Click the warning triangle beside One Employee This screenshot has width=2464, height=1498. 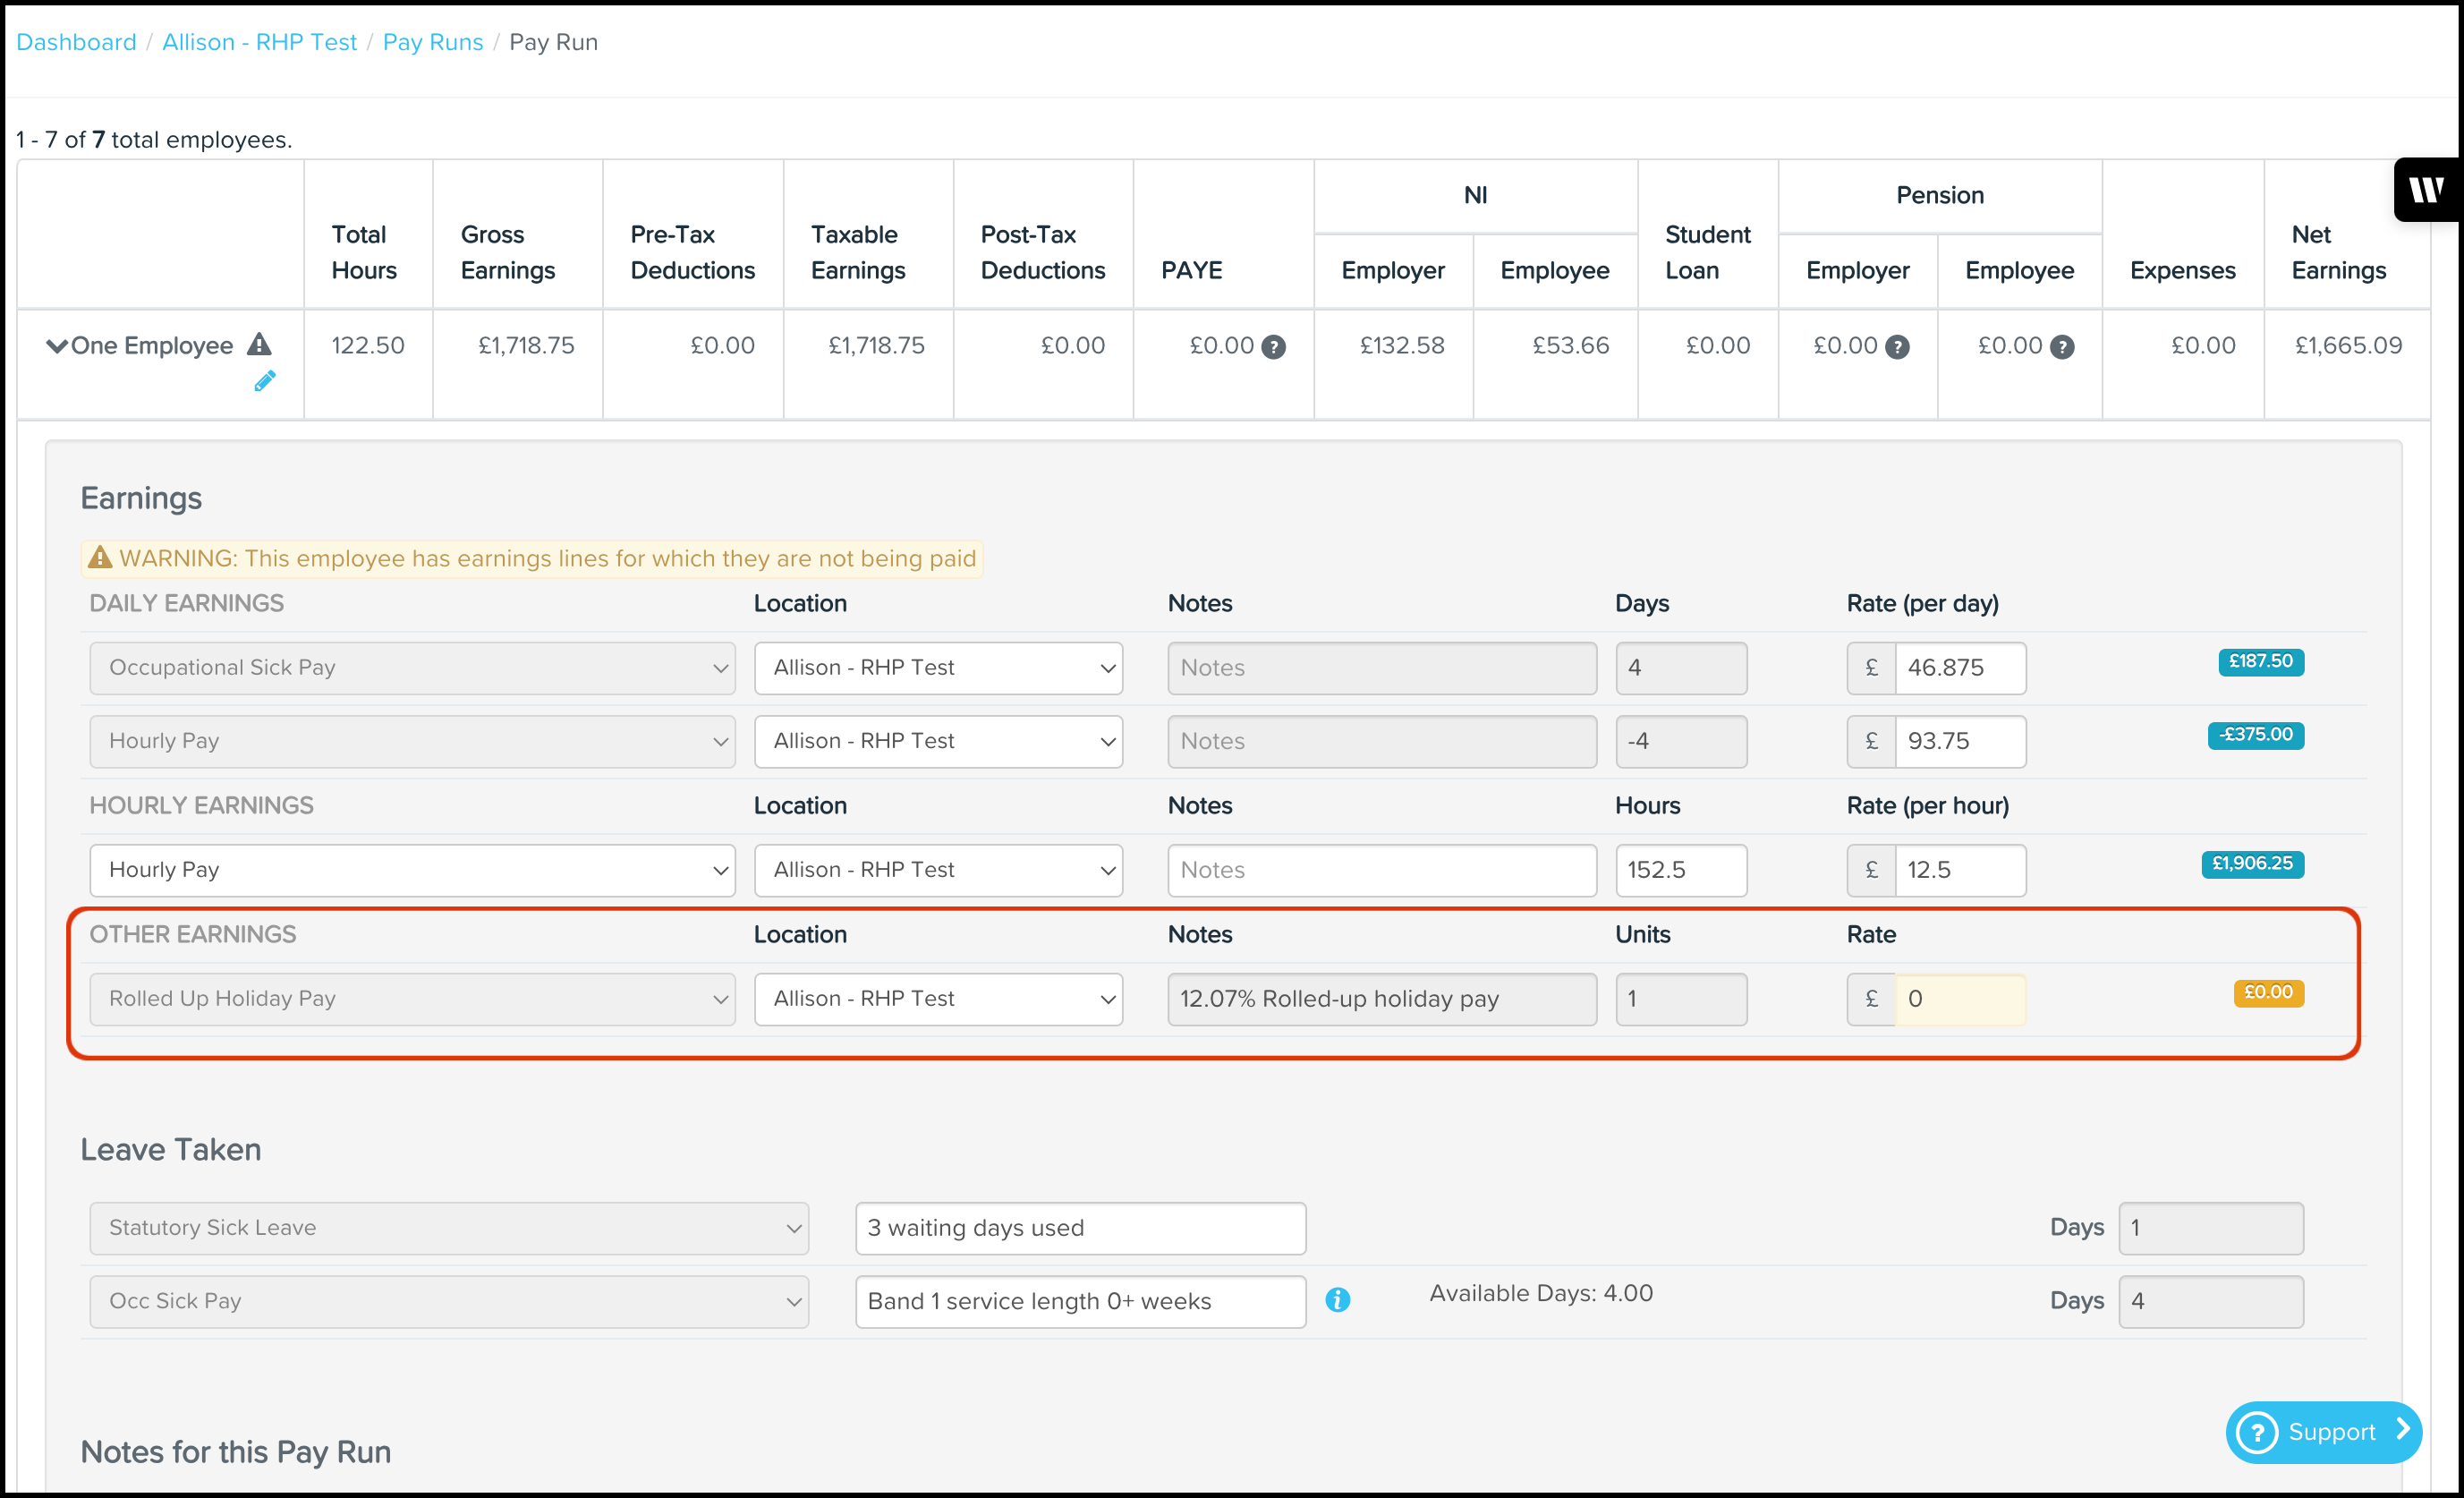(x=259, y=345)
